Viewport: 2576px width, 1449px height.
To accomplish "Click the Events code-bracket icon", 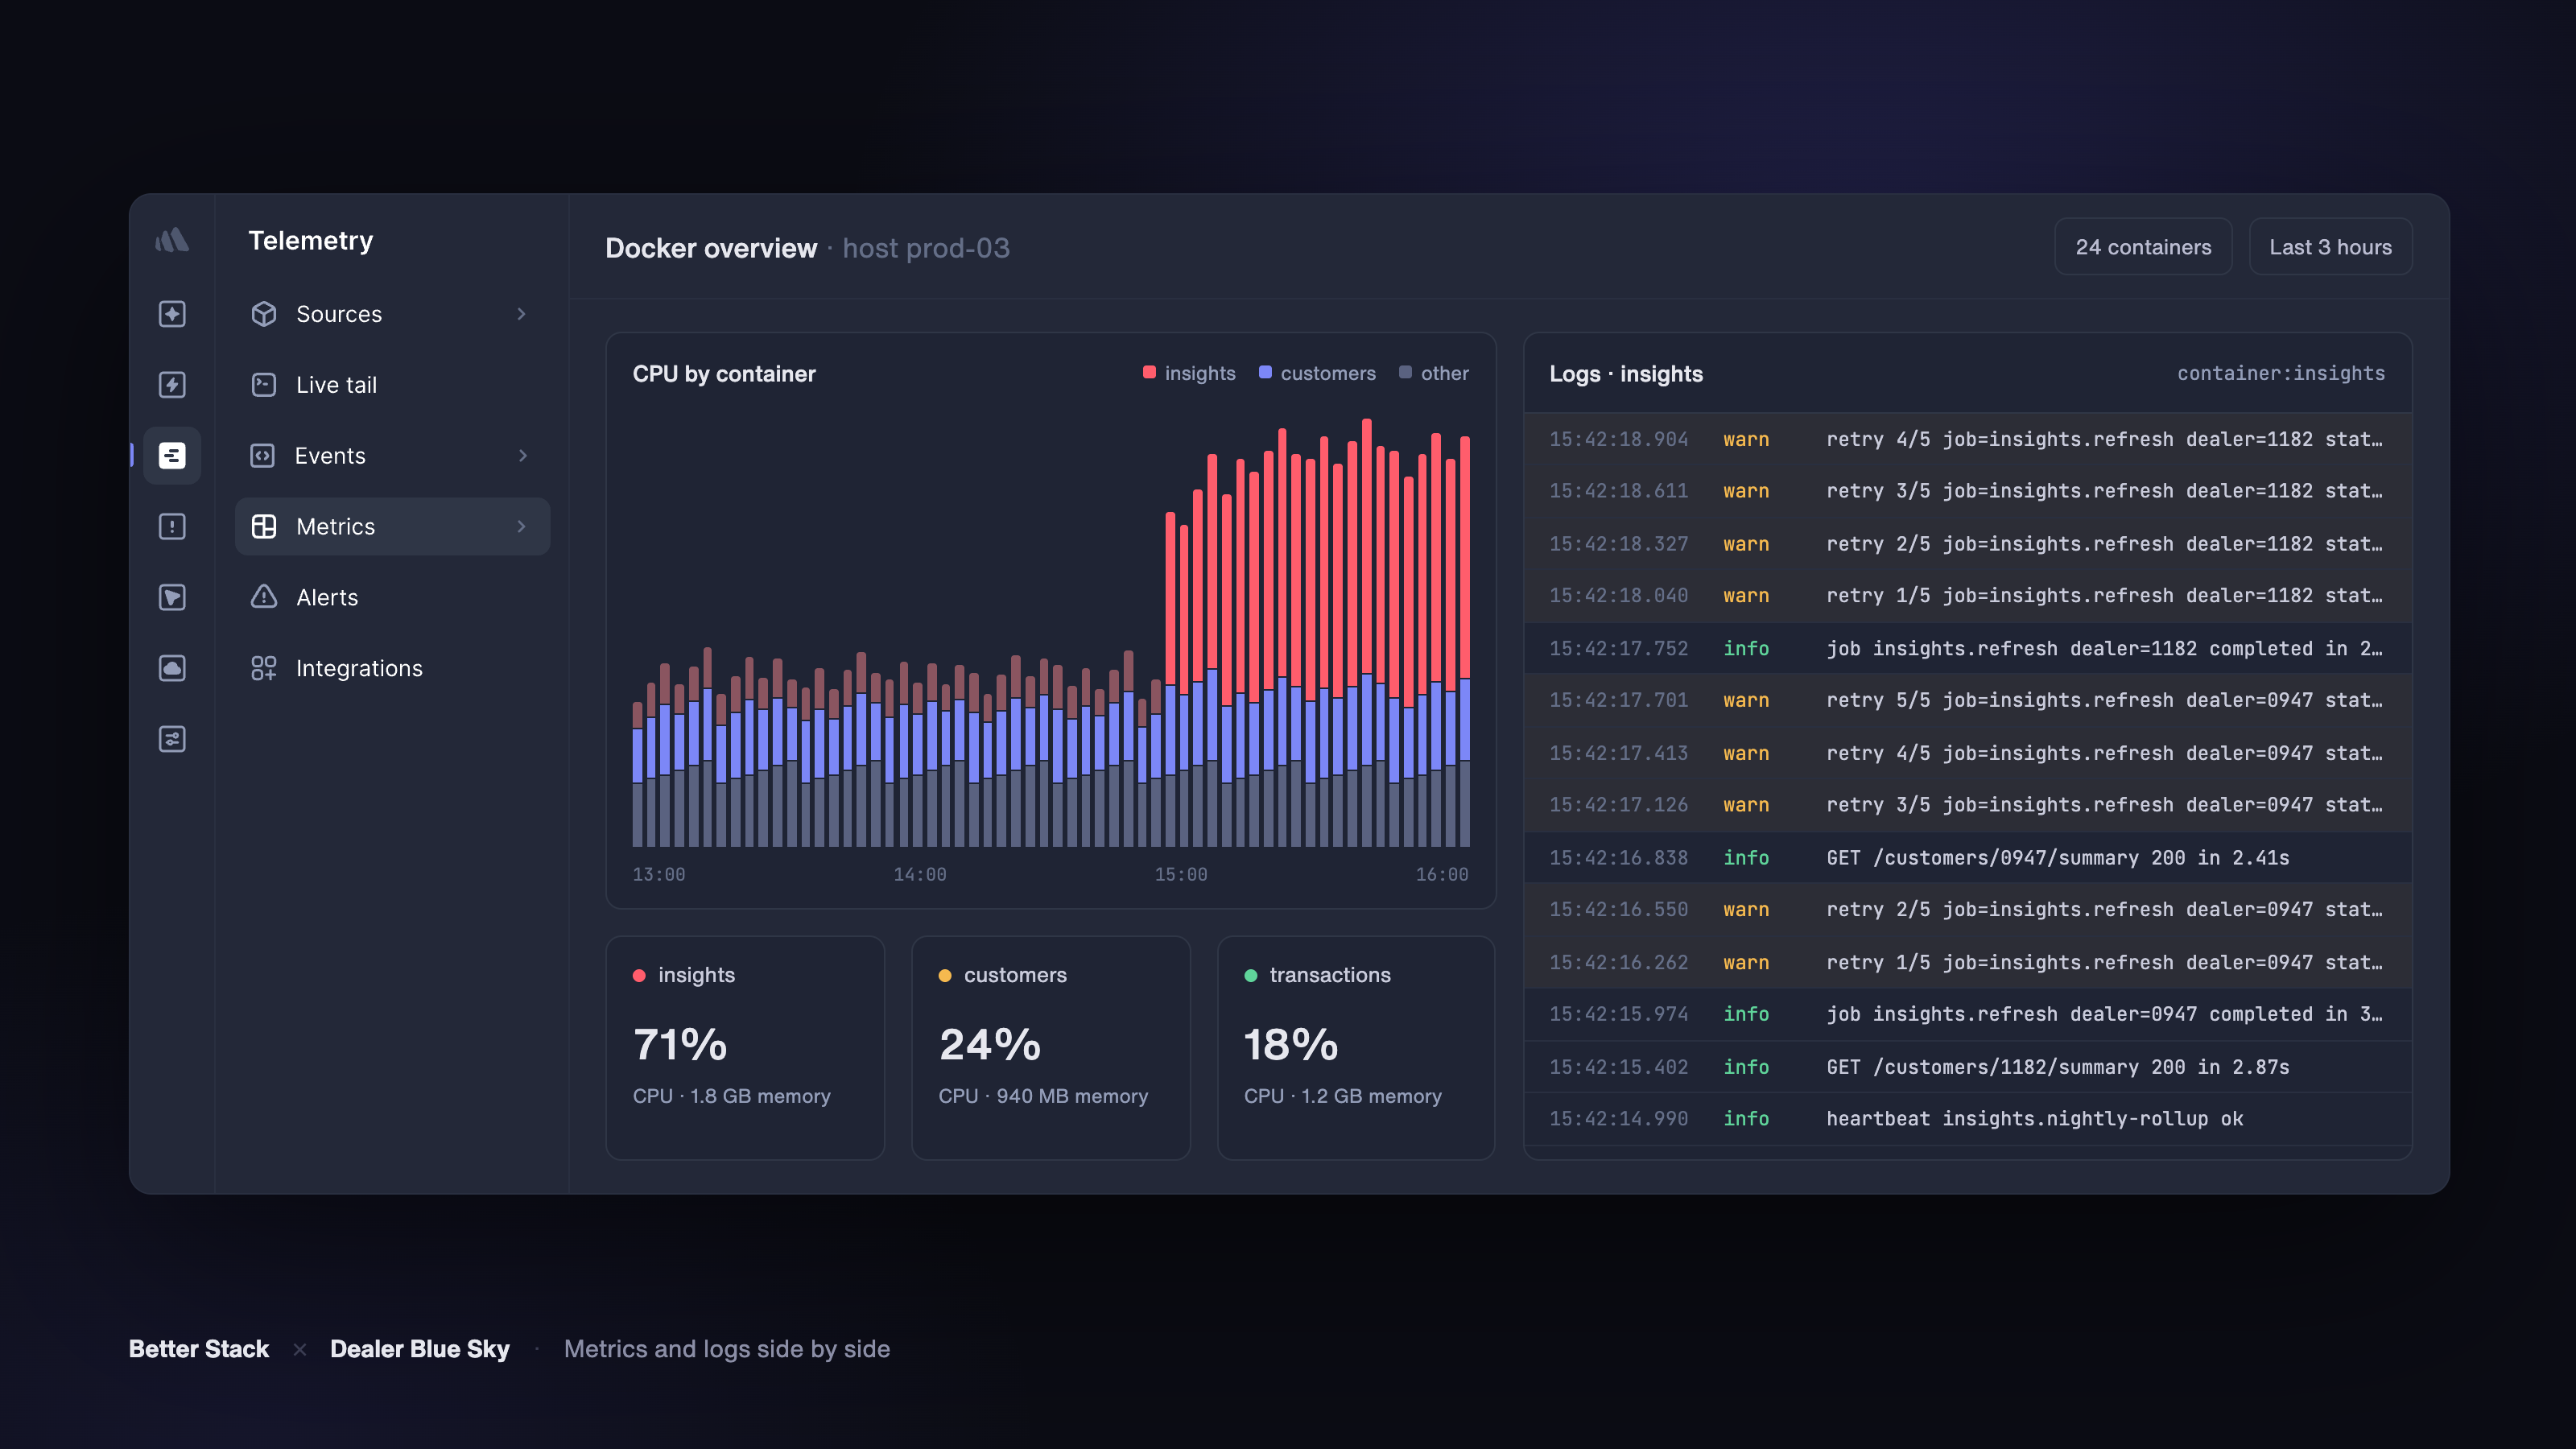I will coord(263,456).
